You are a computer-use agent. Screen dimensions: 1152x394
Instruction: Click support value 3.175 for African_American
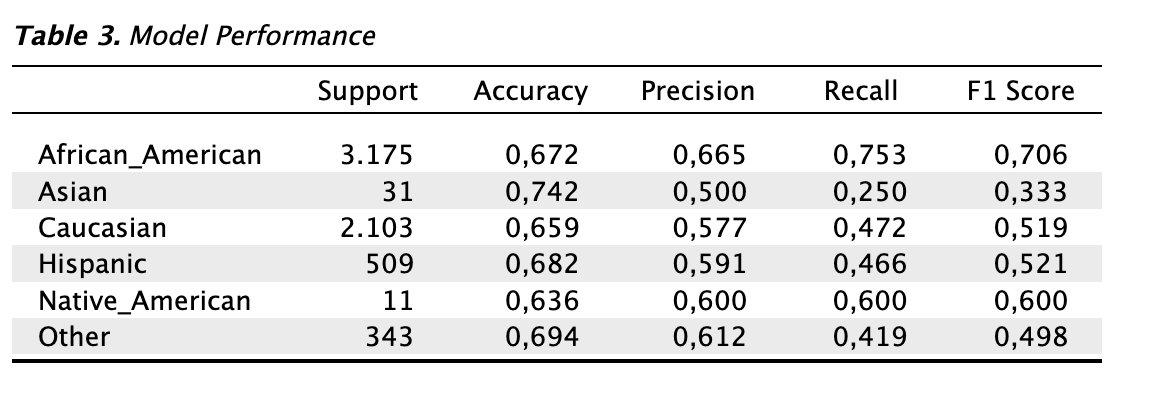click(x=376, y=155)
